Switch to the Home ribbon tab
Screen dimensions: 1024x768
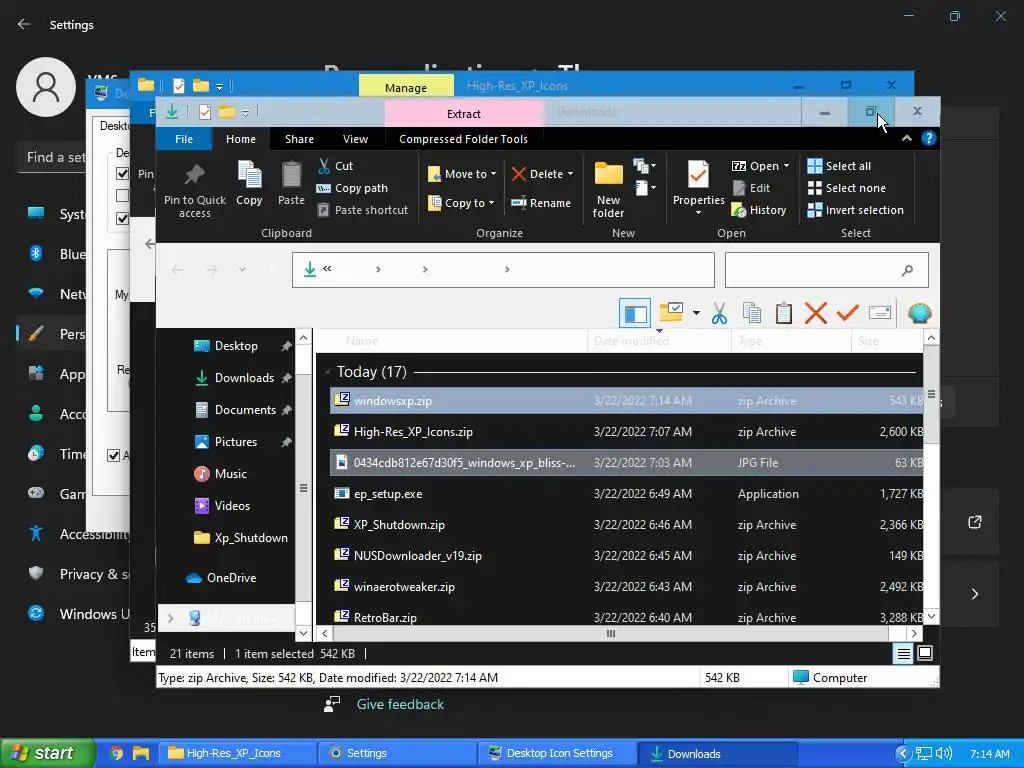241,139
